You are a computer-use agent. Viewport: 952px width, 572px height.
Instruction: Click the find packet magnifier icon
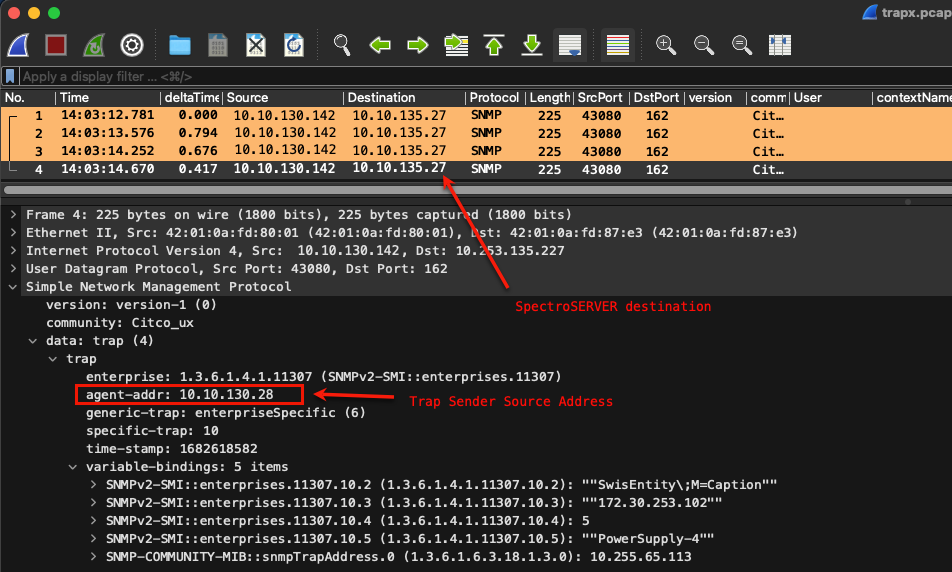coord(342,45)
